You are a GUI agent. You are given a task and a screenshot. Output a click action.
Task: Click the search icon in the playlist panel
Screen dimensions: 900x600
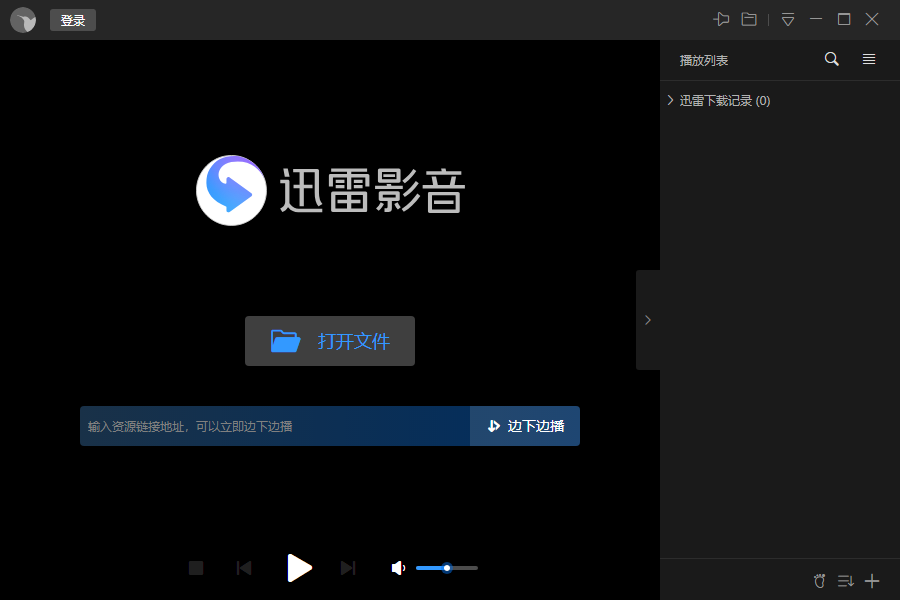831,59
